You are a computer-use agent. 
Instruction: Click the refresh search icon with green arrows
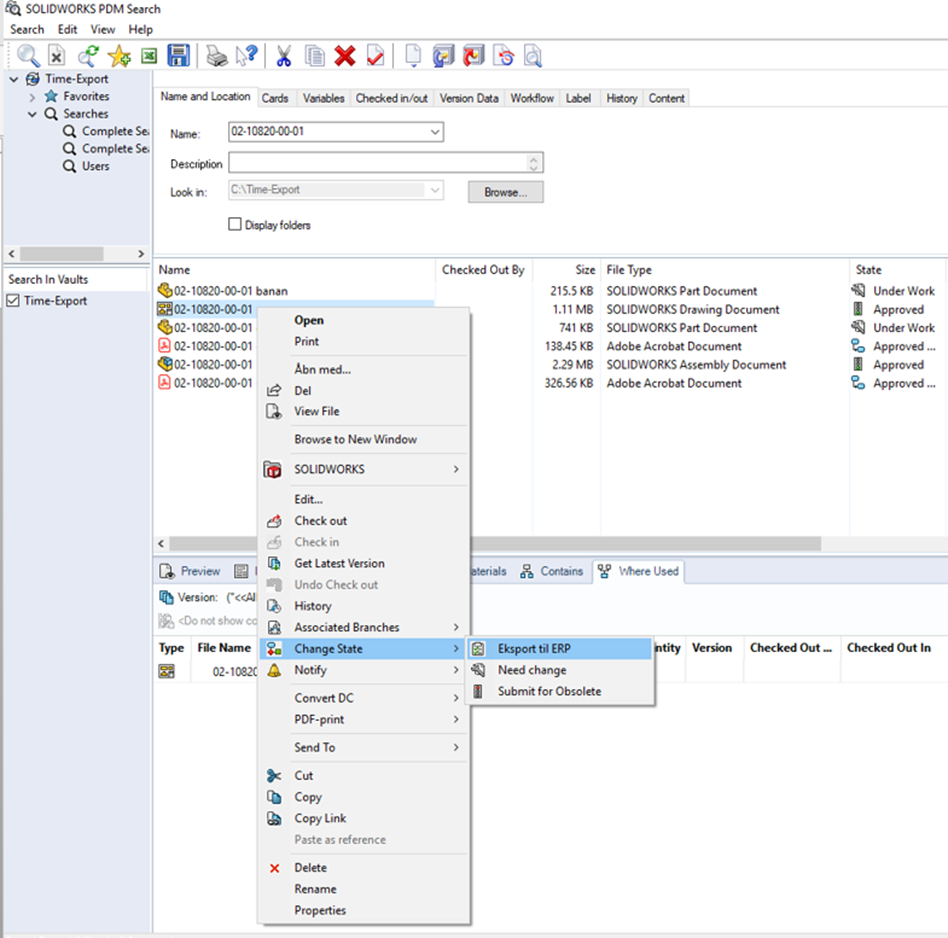pyautogui.click(x=88, y=56)
